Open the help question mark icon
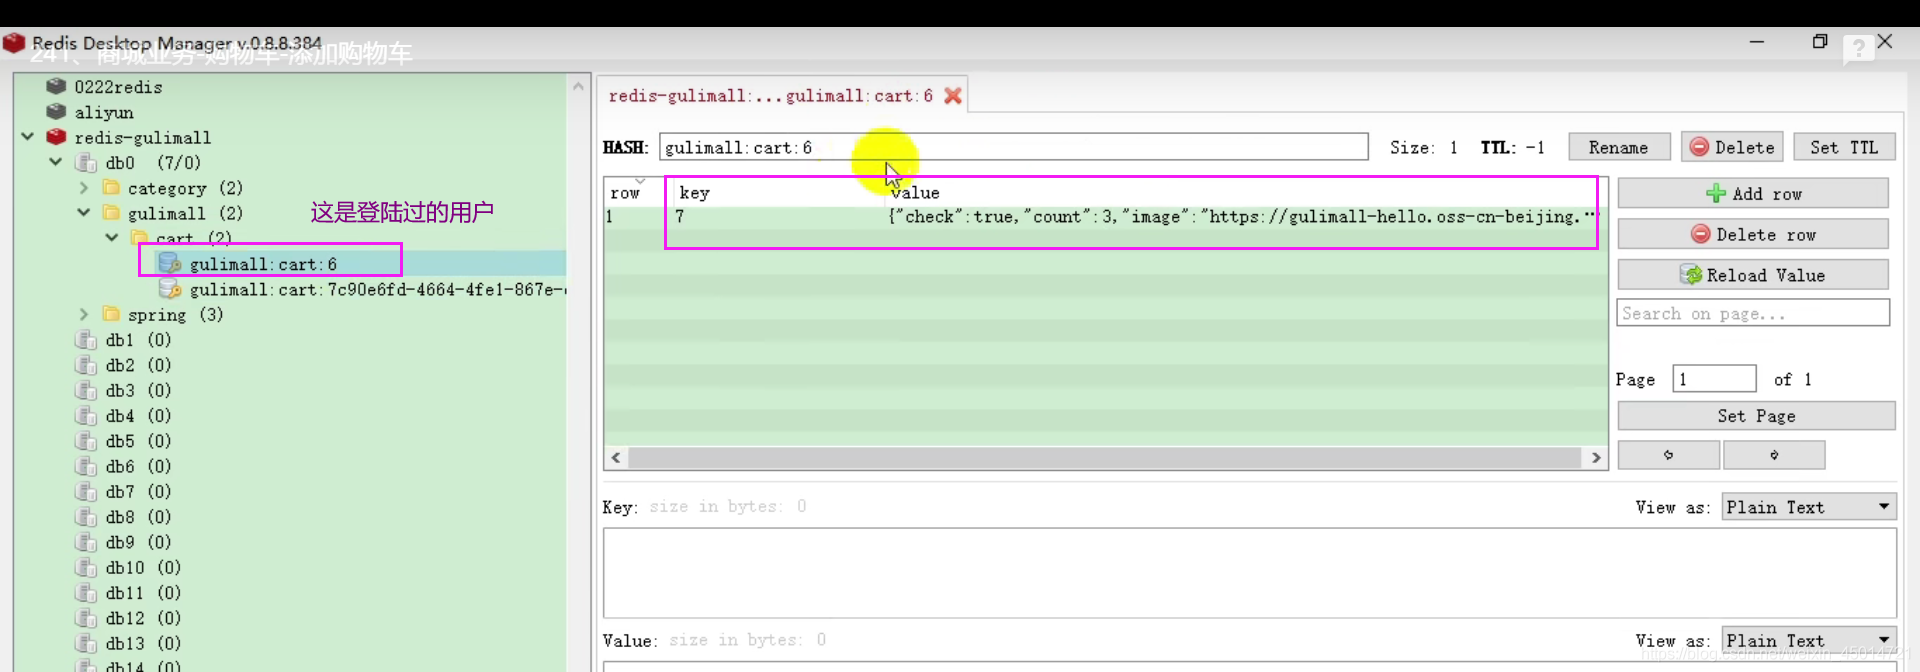The height and width of the screenshot is (672, 1920). pyautogui.click(x=1858, y=49)
